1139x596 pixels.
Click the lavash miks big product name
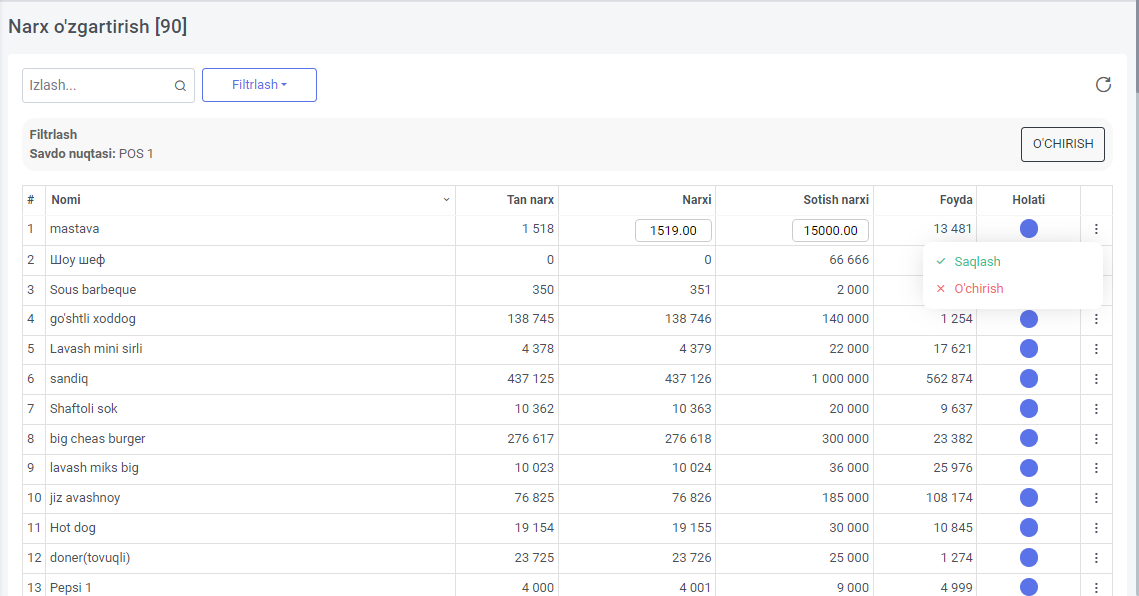(94, 468)
